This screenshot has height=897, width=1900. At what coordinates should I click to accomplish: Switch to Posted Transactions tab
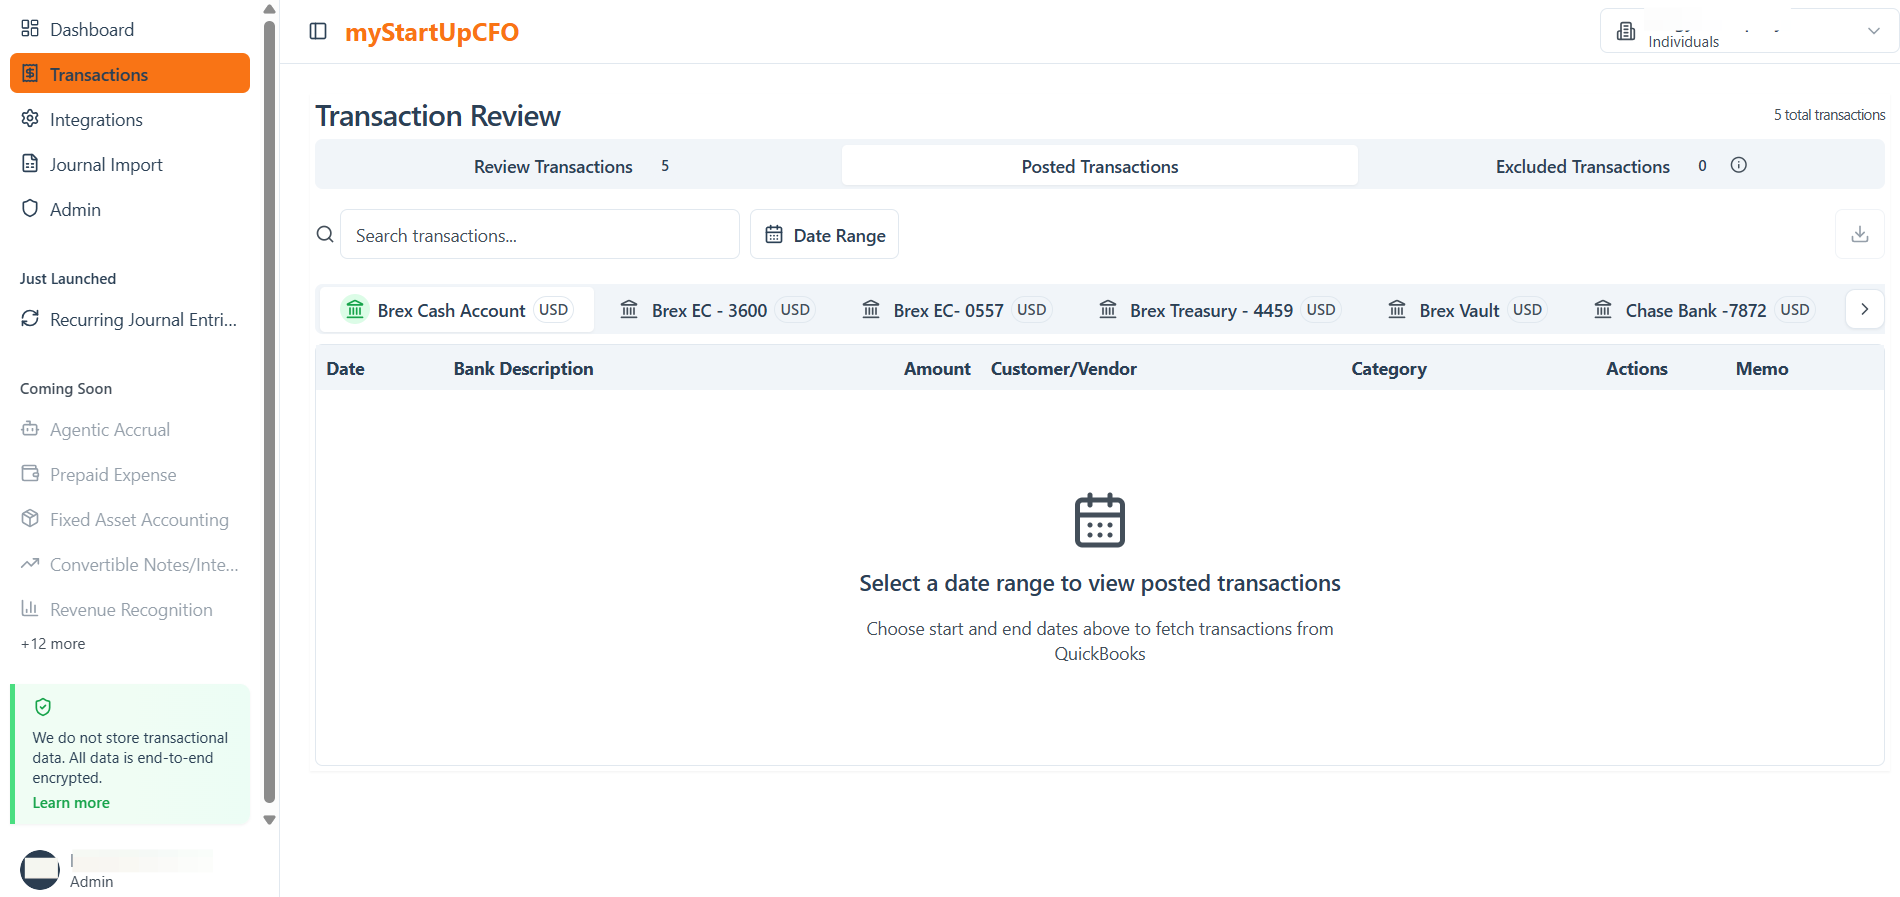pos(1100,166)
